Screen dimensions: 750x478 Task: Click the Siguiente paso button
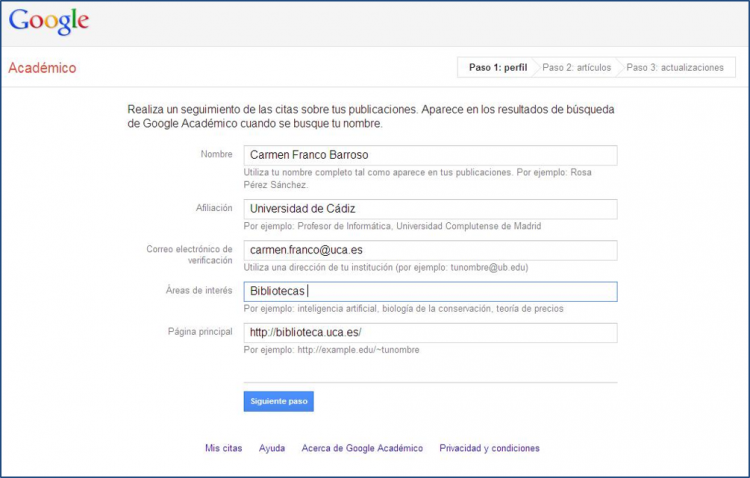tap(278, 401)
